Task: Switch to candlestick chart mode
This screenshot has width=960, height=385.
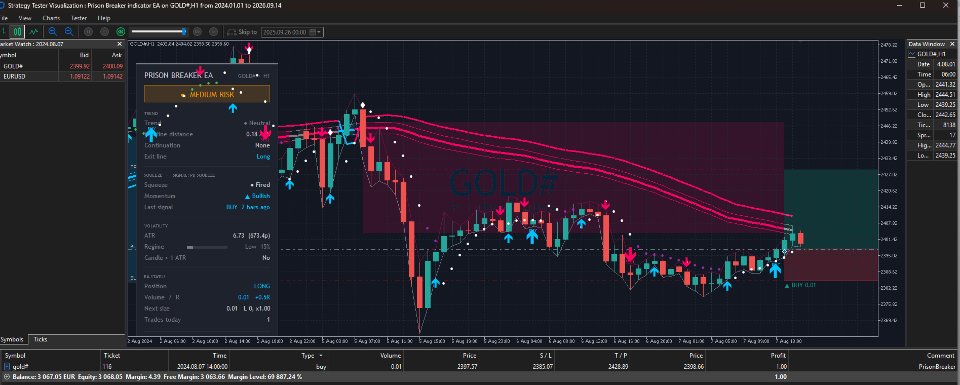Action: click(x=18, y=31)
